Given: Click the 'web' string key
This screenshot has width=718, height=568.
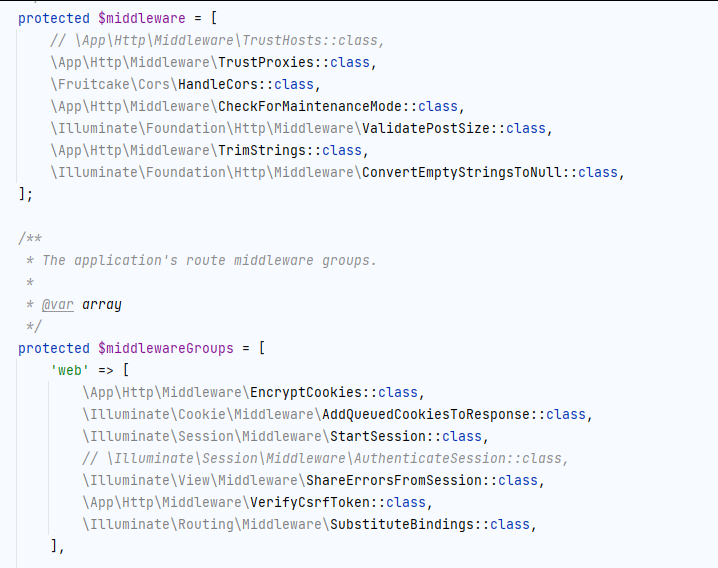Looking at the screenshot, I should click(70, 370).
